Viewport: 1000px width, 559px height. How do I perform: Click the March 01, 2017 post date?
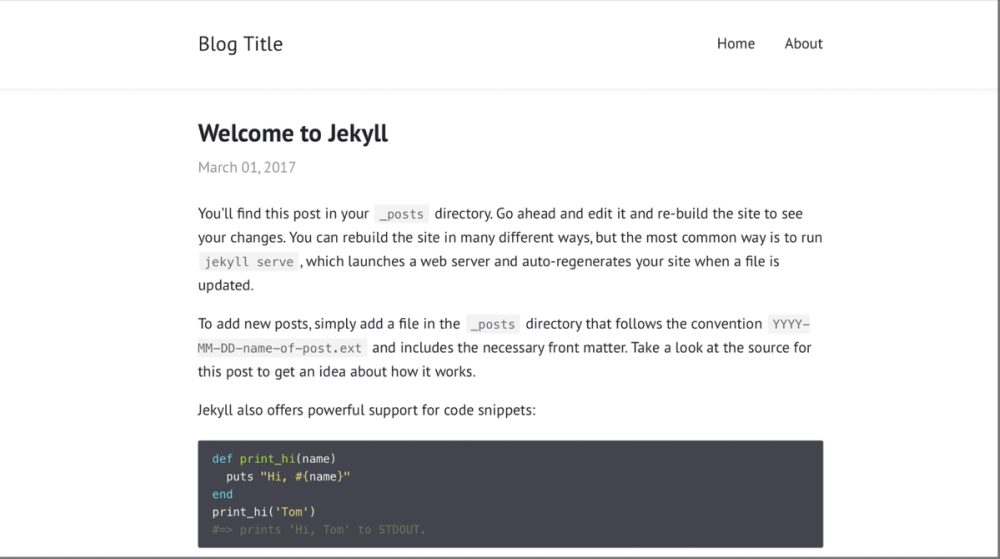246,167
